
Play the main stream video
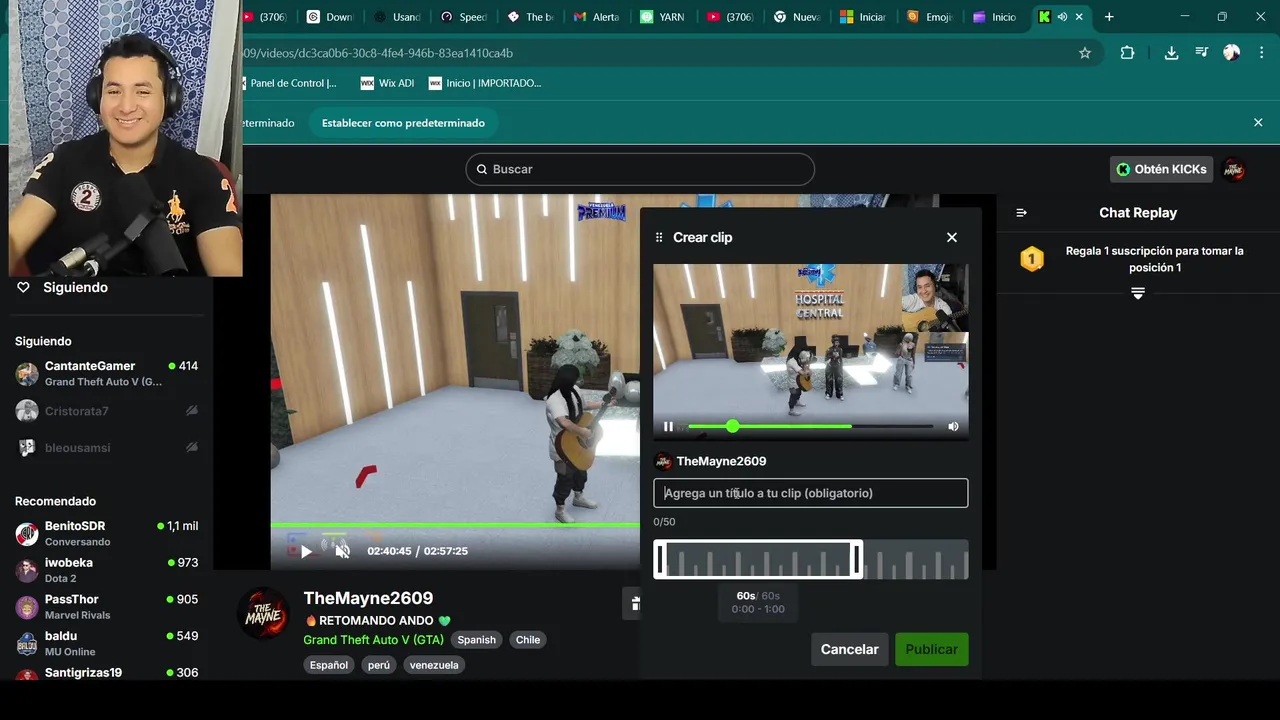click(x=306, y=551)
